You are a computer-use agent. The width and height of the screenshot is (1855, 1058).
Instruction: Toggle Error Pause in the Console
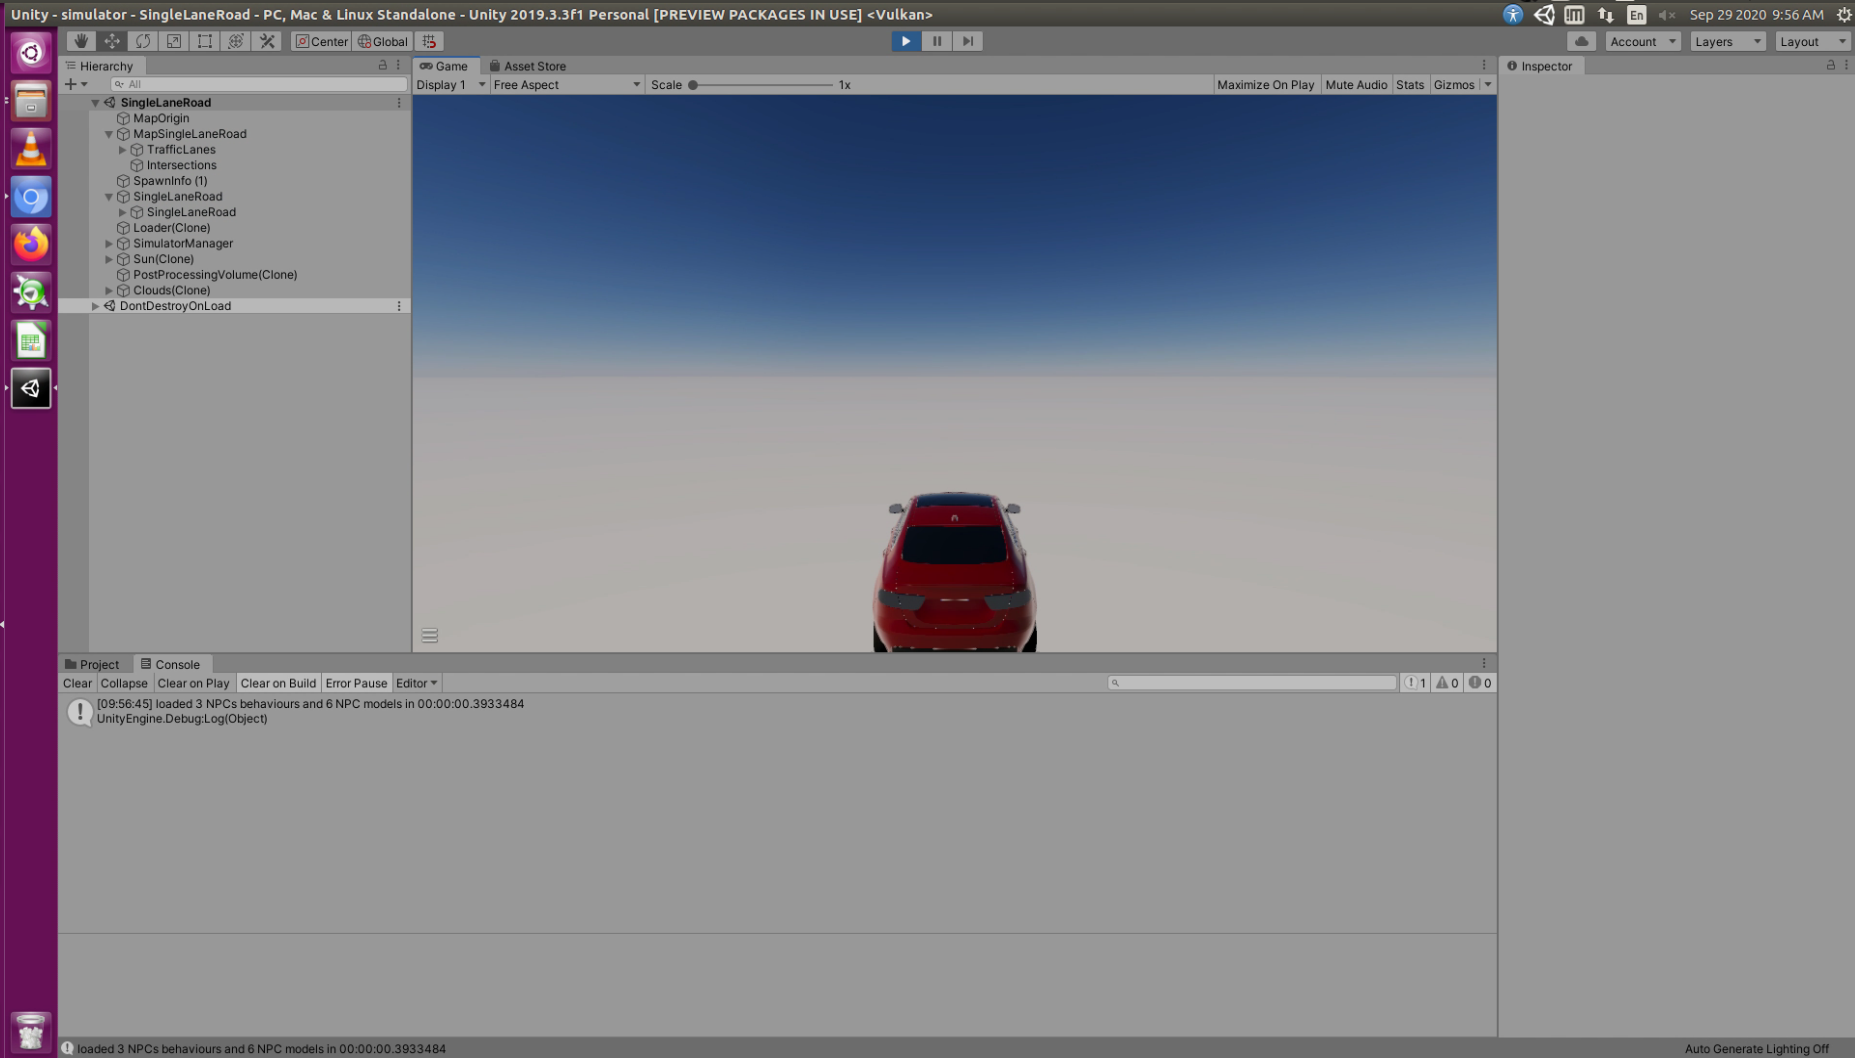356,683
